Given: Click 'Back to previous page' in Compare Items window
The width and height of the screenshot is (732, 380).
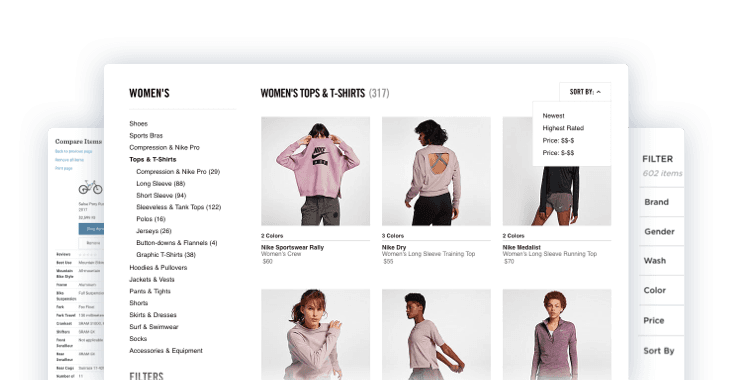Looking at the screenshot, I should pos(73,151).
